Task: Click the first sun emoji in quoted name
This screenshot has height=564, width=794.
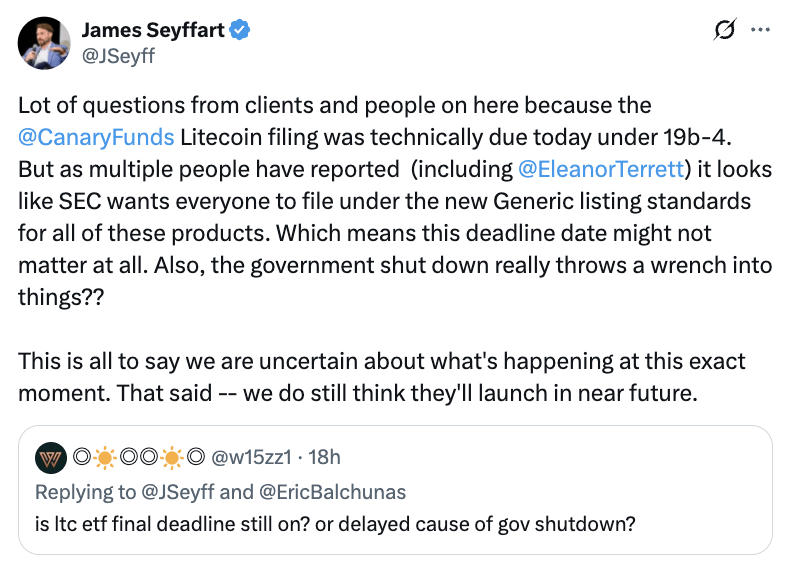Action: coord(105,457)
